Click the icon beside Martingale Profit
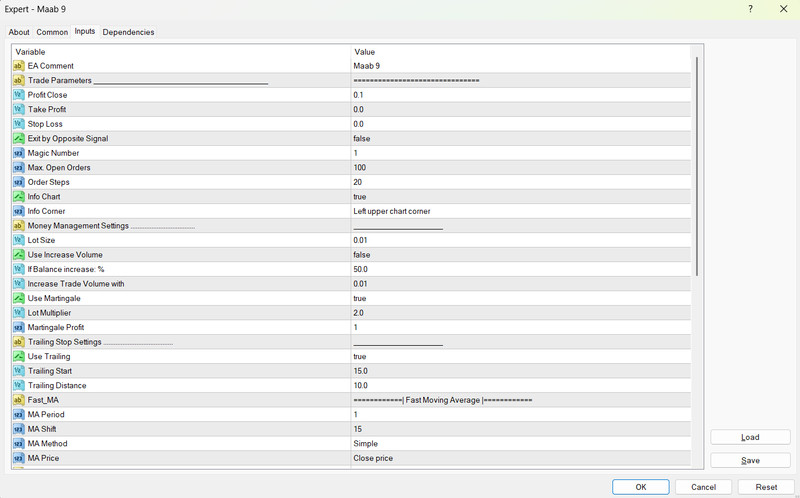Viewport: 800px width, 498px height. pos(18,328)
